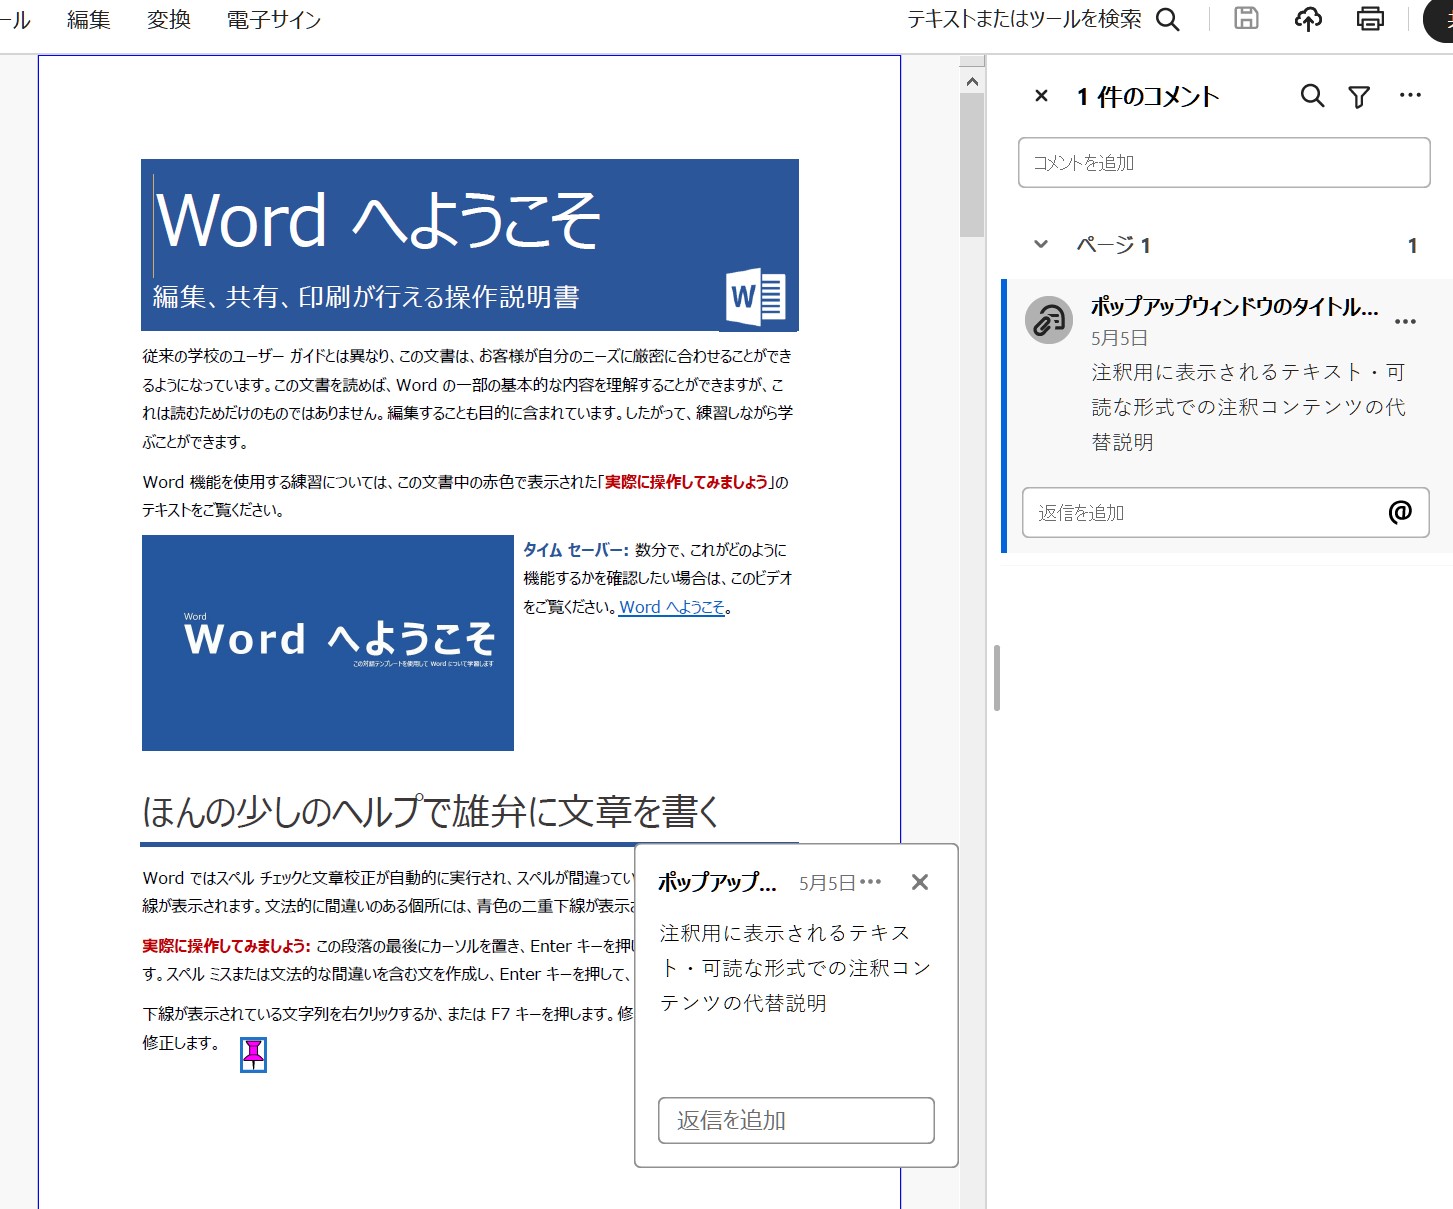Viewport: 1453px width, 1209px height.
Task: Collapse the ページ 1 comment group
Action: click(x=1041, y=244)
